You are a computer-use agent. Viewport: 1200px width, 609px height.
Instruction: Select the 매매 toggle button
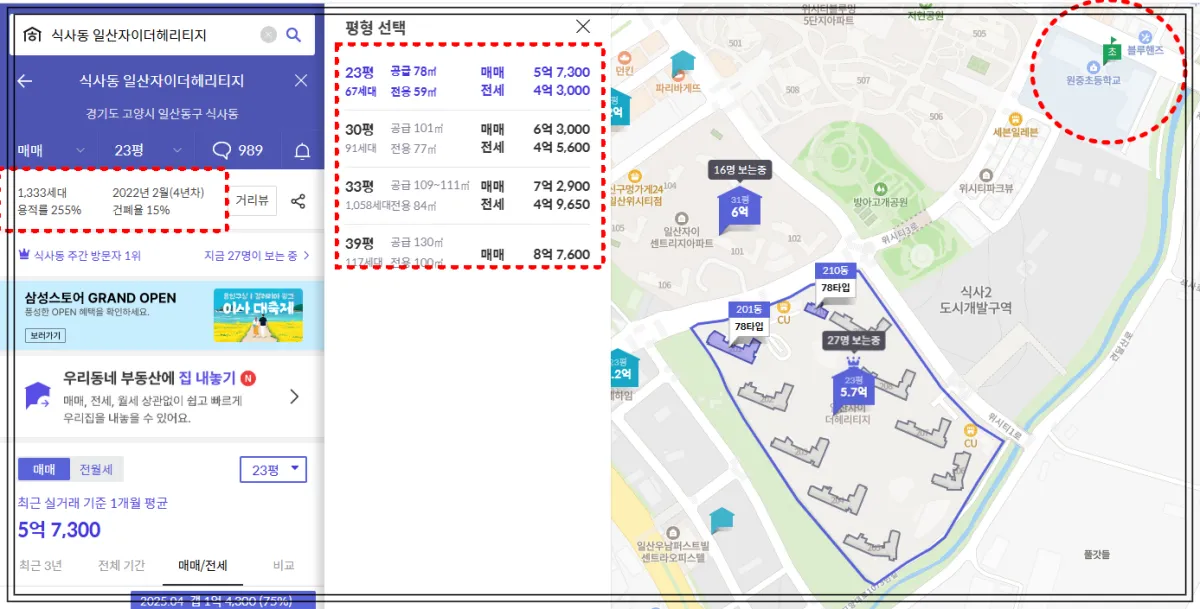click(44, 469)
